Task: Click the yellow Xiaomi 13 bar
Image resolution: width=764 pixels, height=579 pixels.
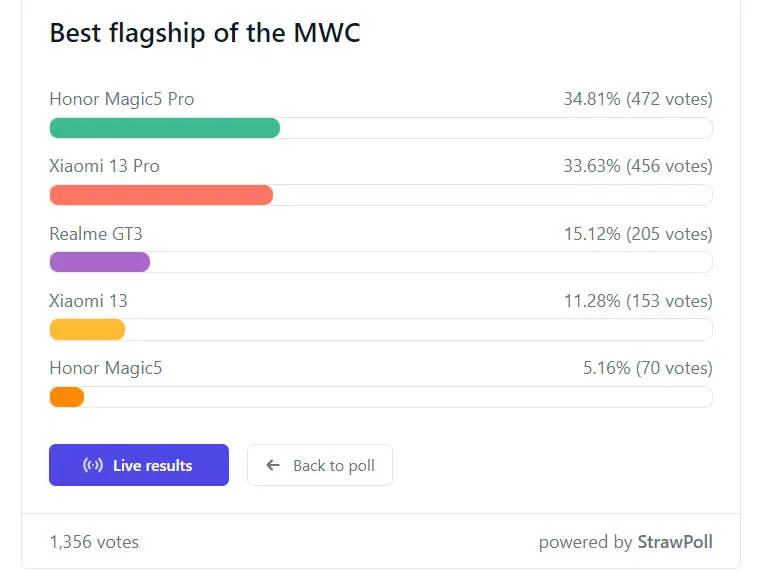Action: pos(87,329)
